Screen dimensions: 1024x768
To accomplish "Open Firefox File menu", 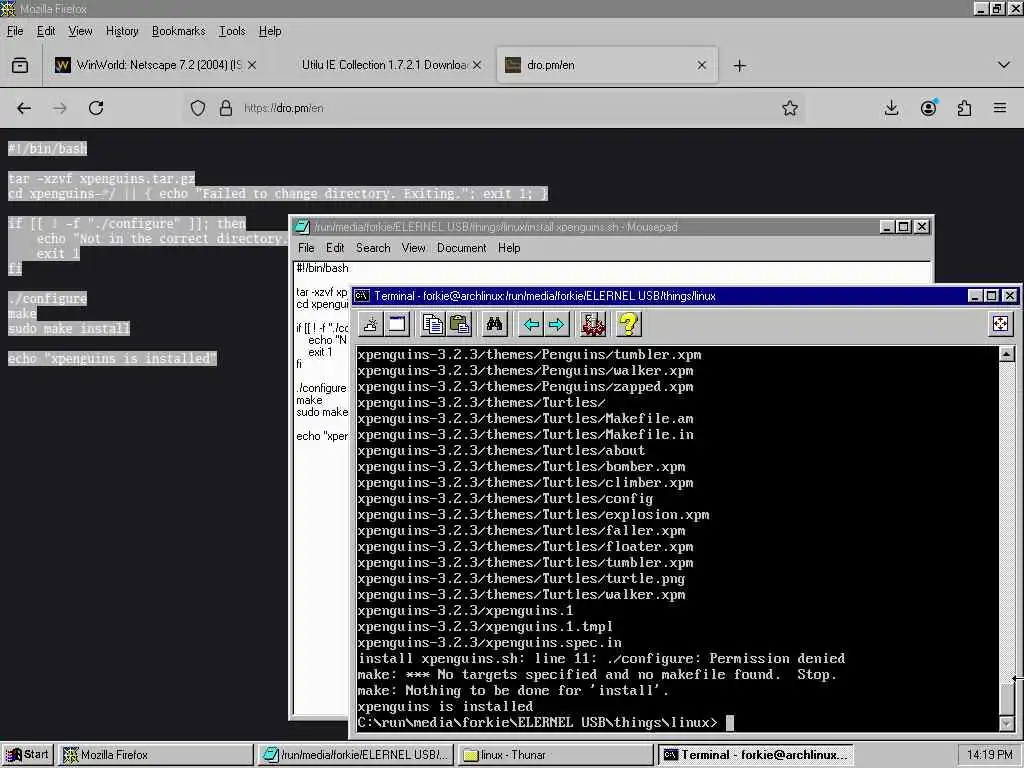I will (x=15, y=31).
